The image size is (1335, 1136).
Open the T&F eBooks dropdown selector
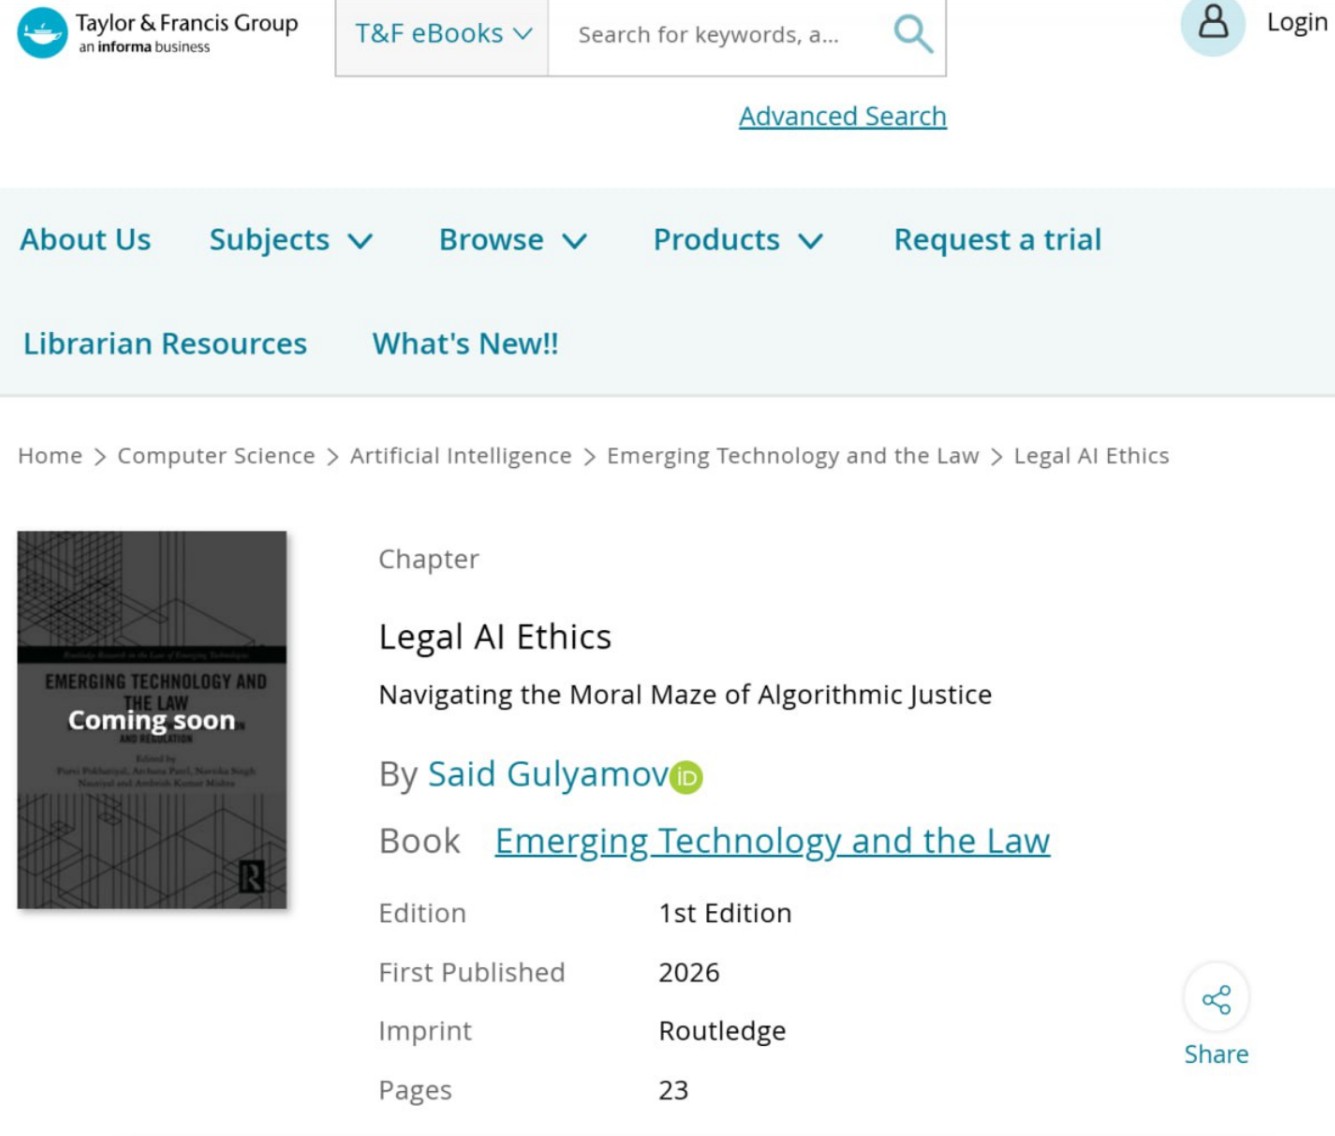point(442,34)
